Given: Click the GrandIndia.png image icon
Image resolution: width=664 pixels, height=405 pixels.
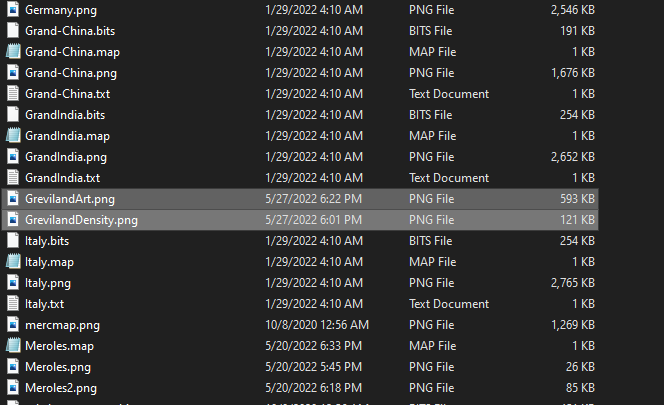Looking at the screenshot, I should coord(13,156).
